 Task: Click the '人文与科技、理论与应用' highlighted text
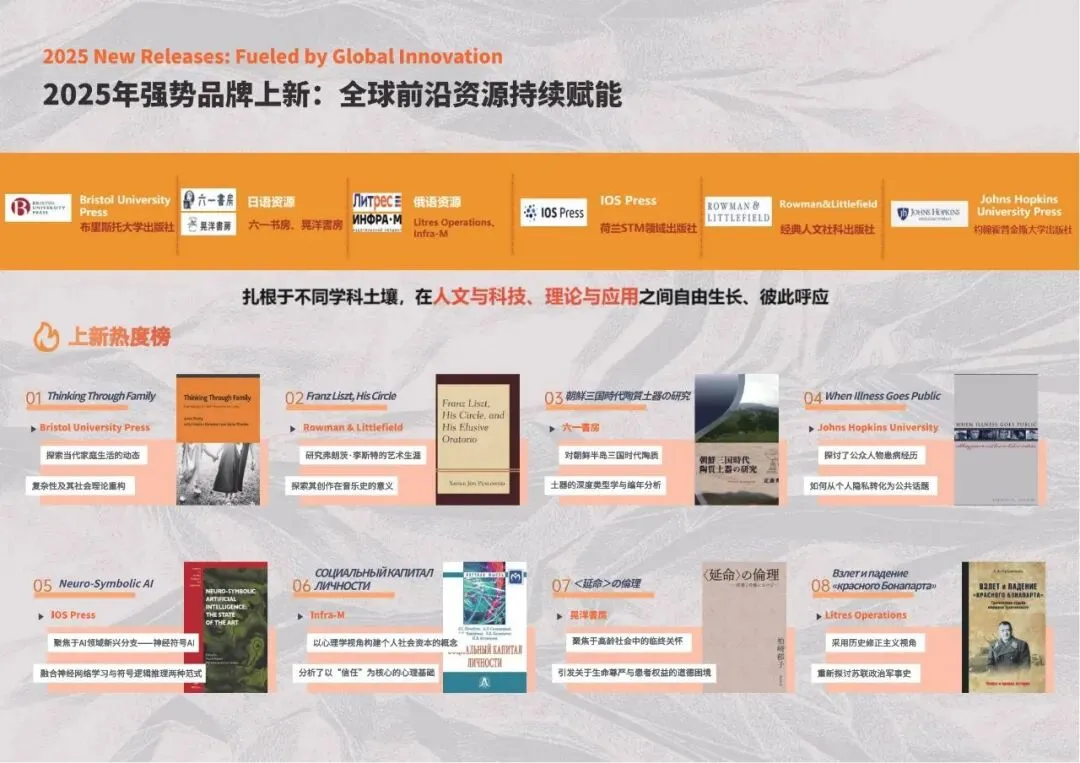click(535, 297)
